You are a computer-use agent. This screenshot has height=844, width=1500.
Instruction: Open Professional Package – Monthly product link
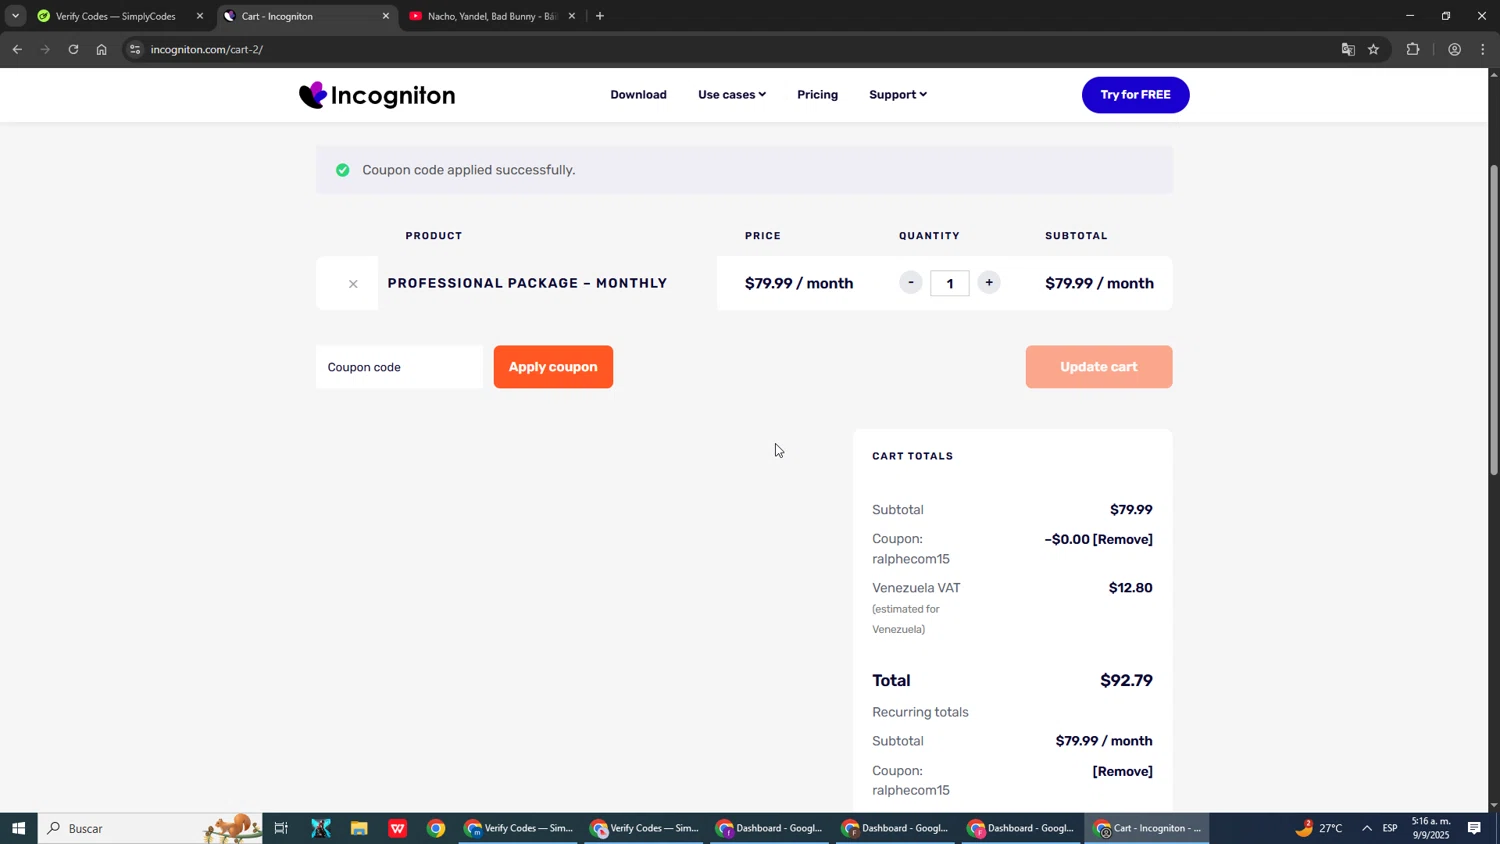(x=527, y=283)
